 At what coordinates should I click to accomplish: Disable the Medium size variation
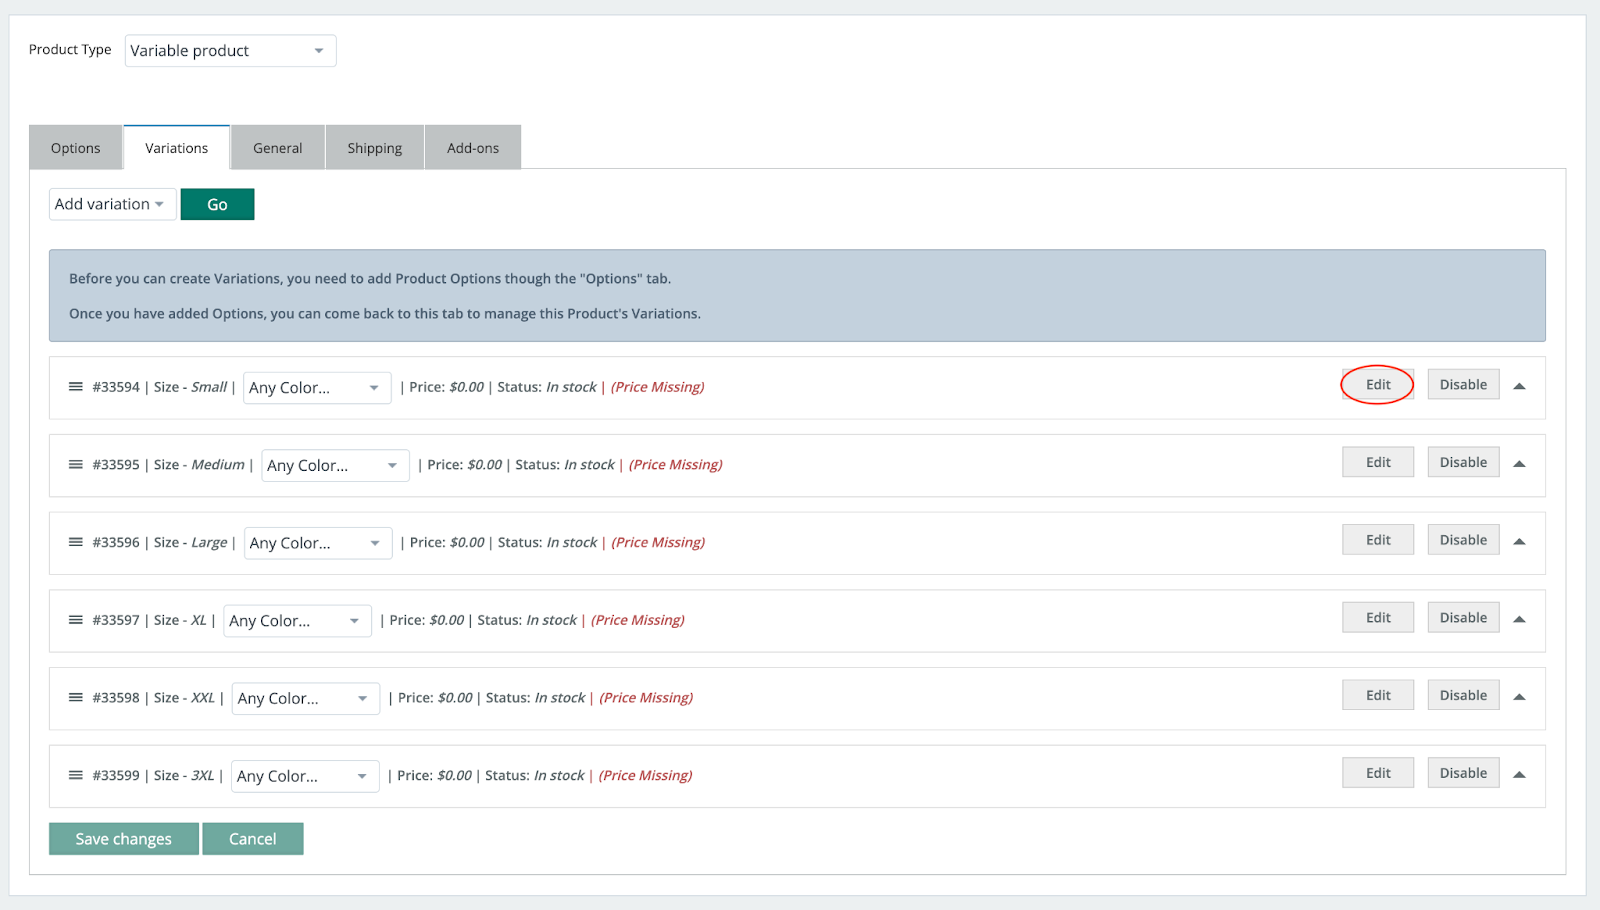click(x=1462, y=462)
